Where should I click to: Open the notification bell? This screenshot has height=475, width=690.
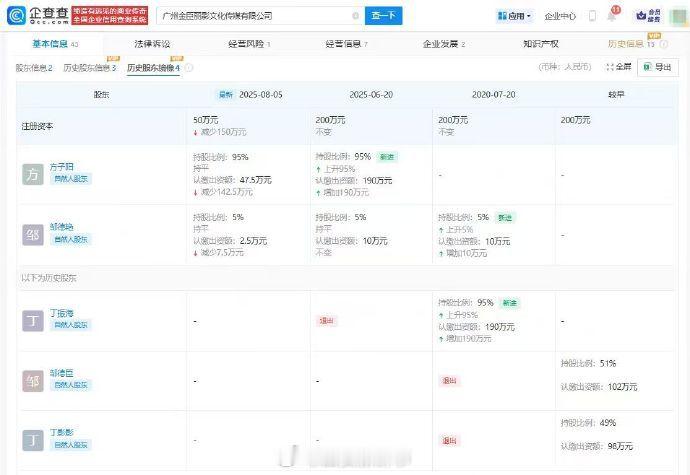click(612, 16)
